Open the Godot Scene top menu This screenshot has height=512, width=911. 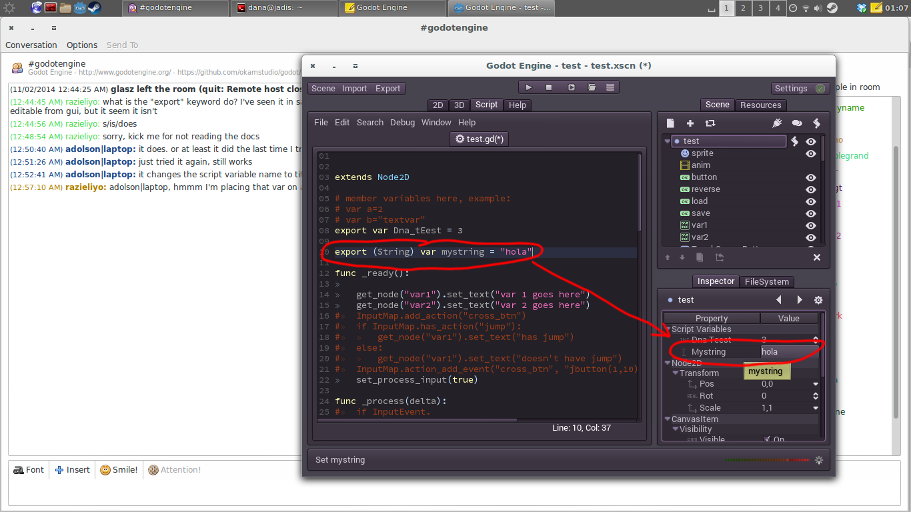click(323, 88)
